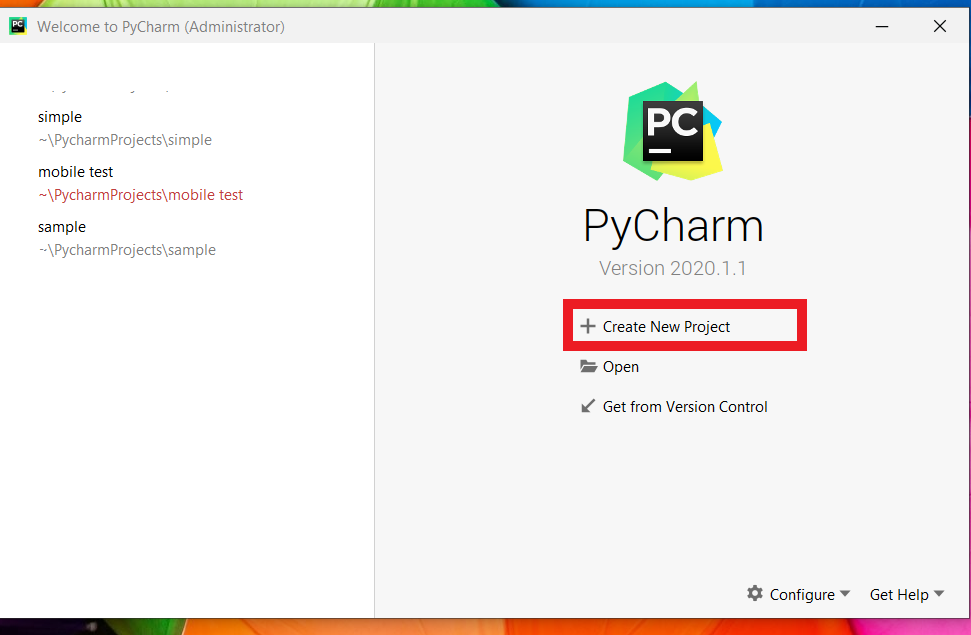Open the recent project named simple
971x635 pixels.
pos(60,117)
